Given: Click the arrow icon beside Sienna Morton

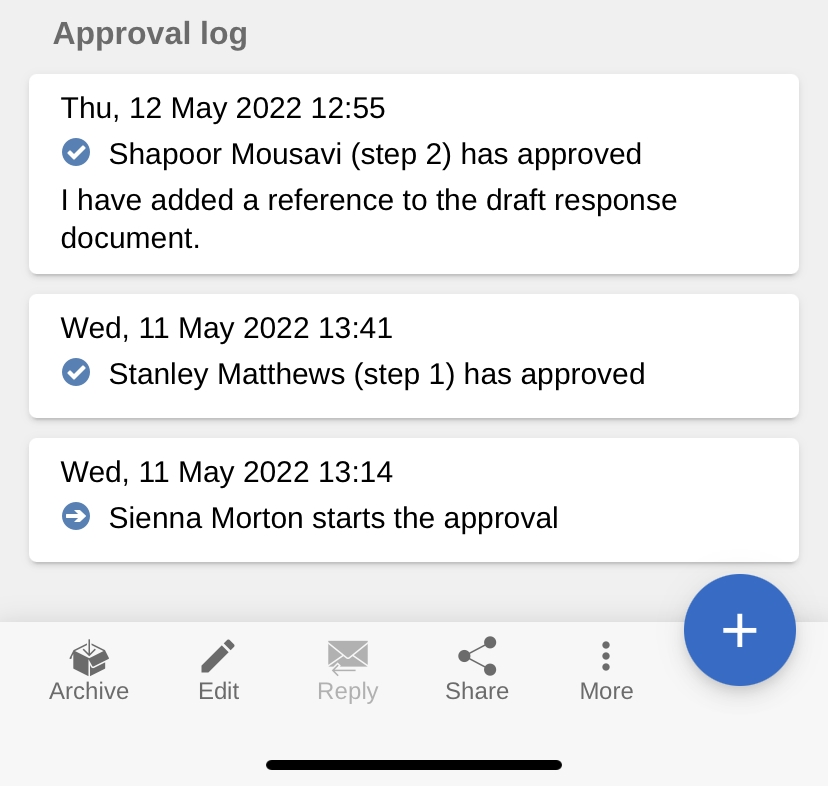Looking at the screenshot, I should pyautogui.click(x=76, y=517).
